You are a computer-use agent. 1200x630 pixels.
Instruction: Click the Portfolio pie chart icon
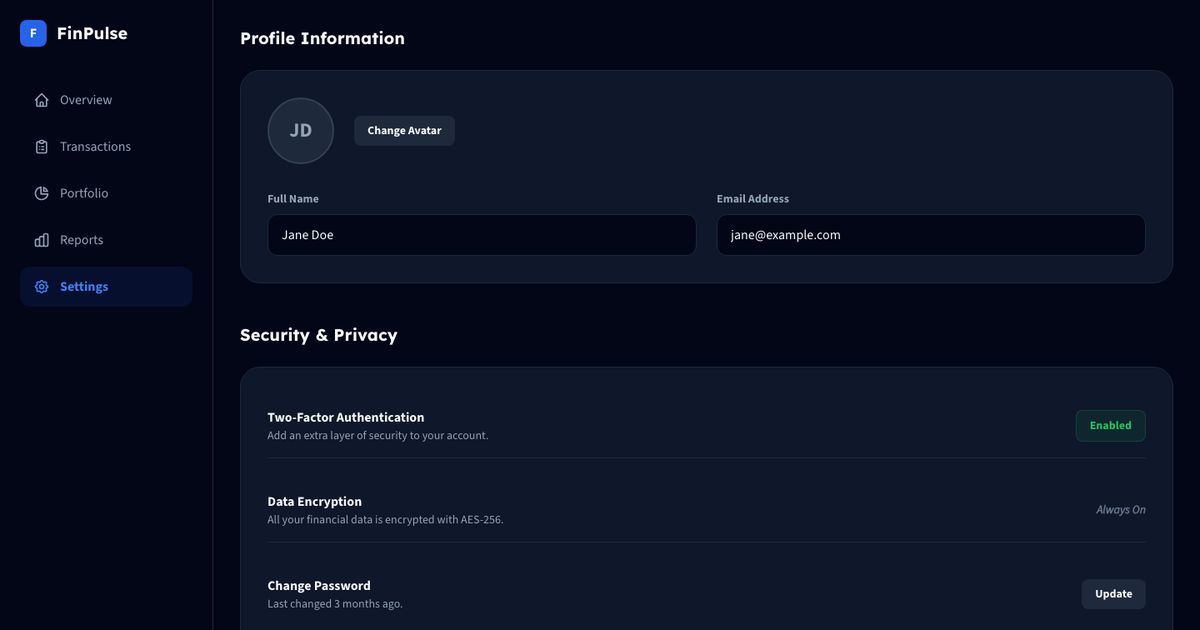(41, 193)
